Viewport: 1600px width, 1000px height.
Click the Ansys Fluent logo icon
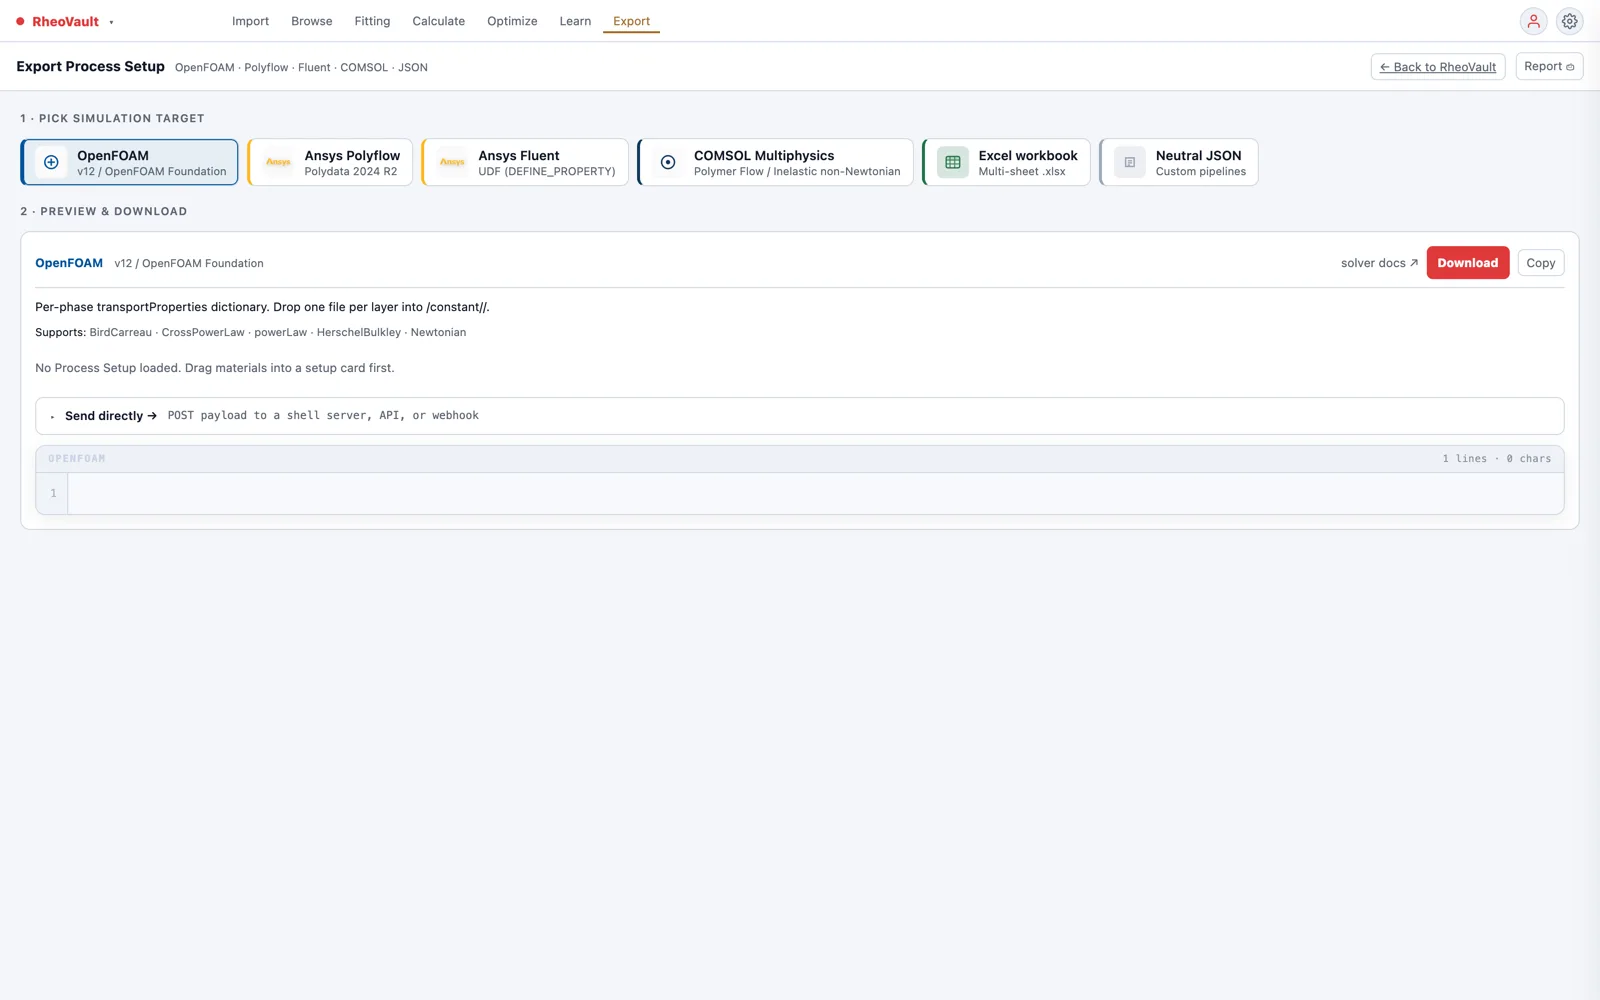pos(452,162)
